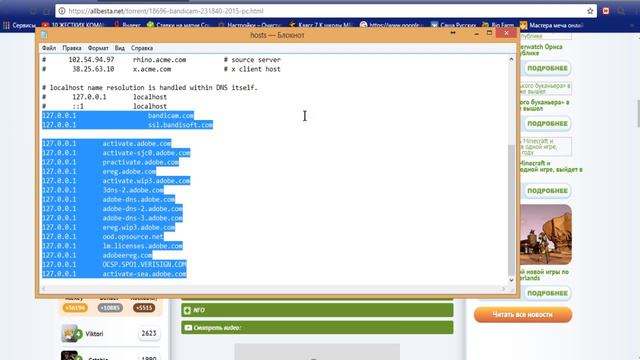Click the practivate.adobe.com line
Screen dimensions: 640x360
coord(110,162)
